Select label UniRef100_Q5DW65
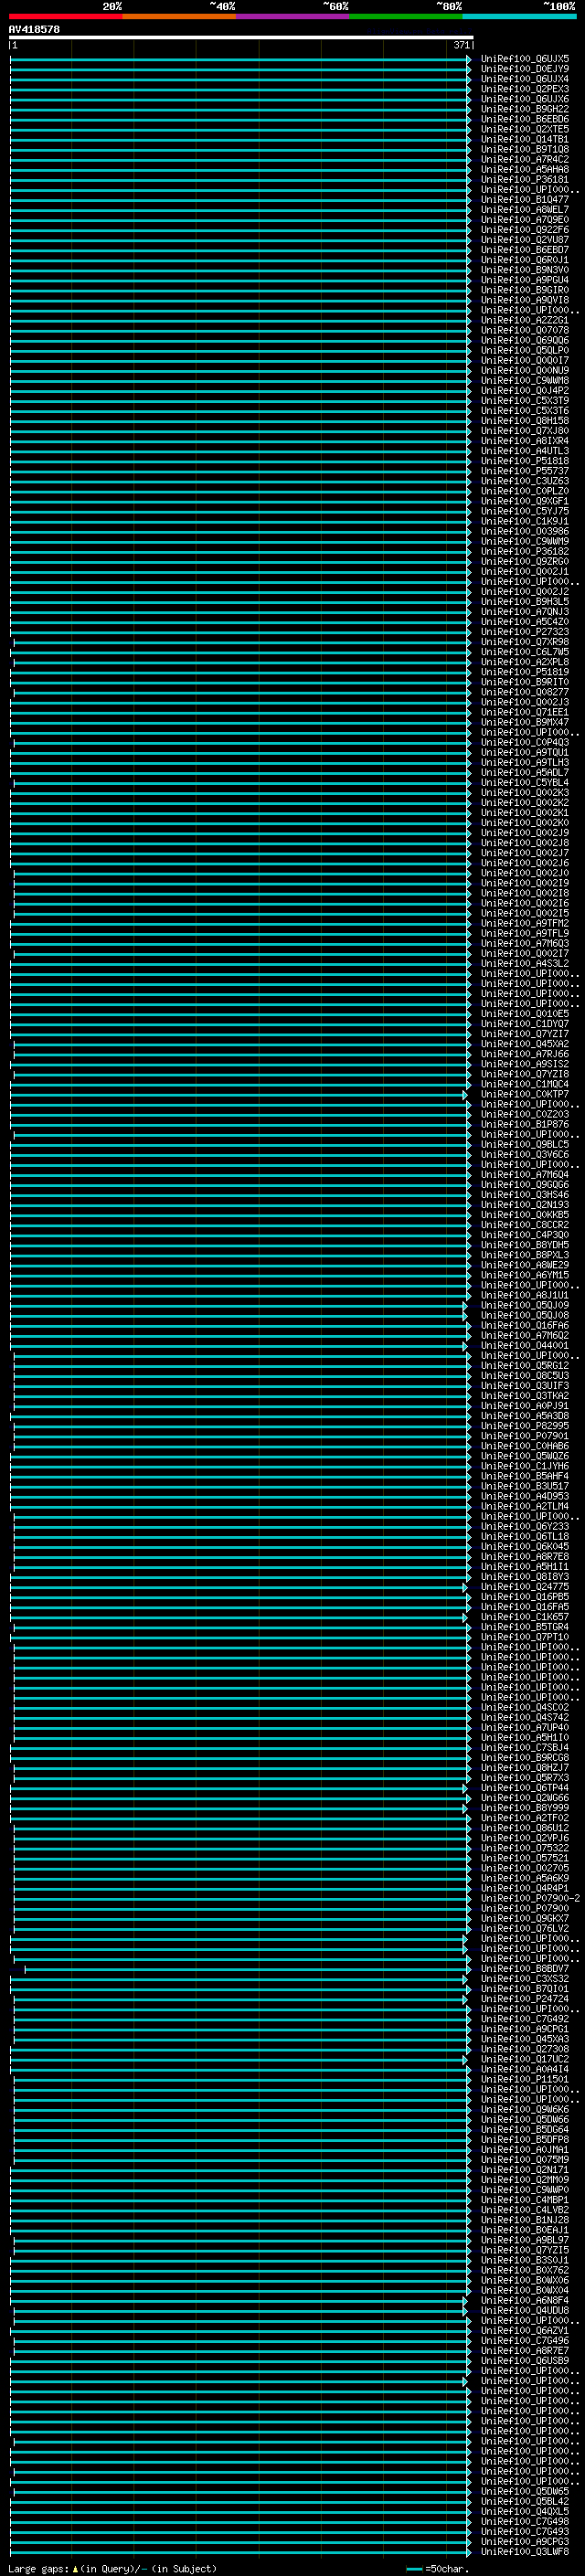This screenshot has height=2576, width=585. pos(525,2491)
